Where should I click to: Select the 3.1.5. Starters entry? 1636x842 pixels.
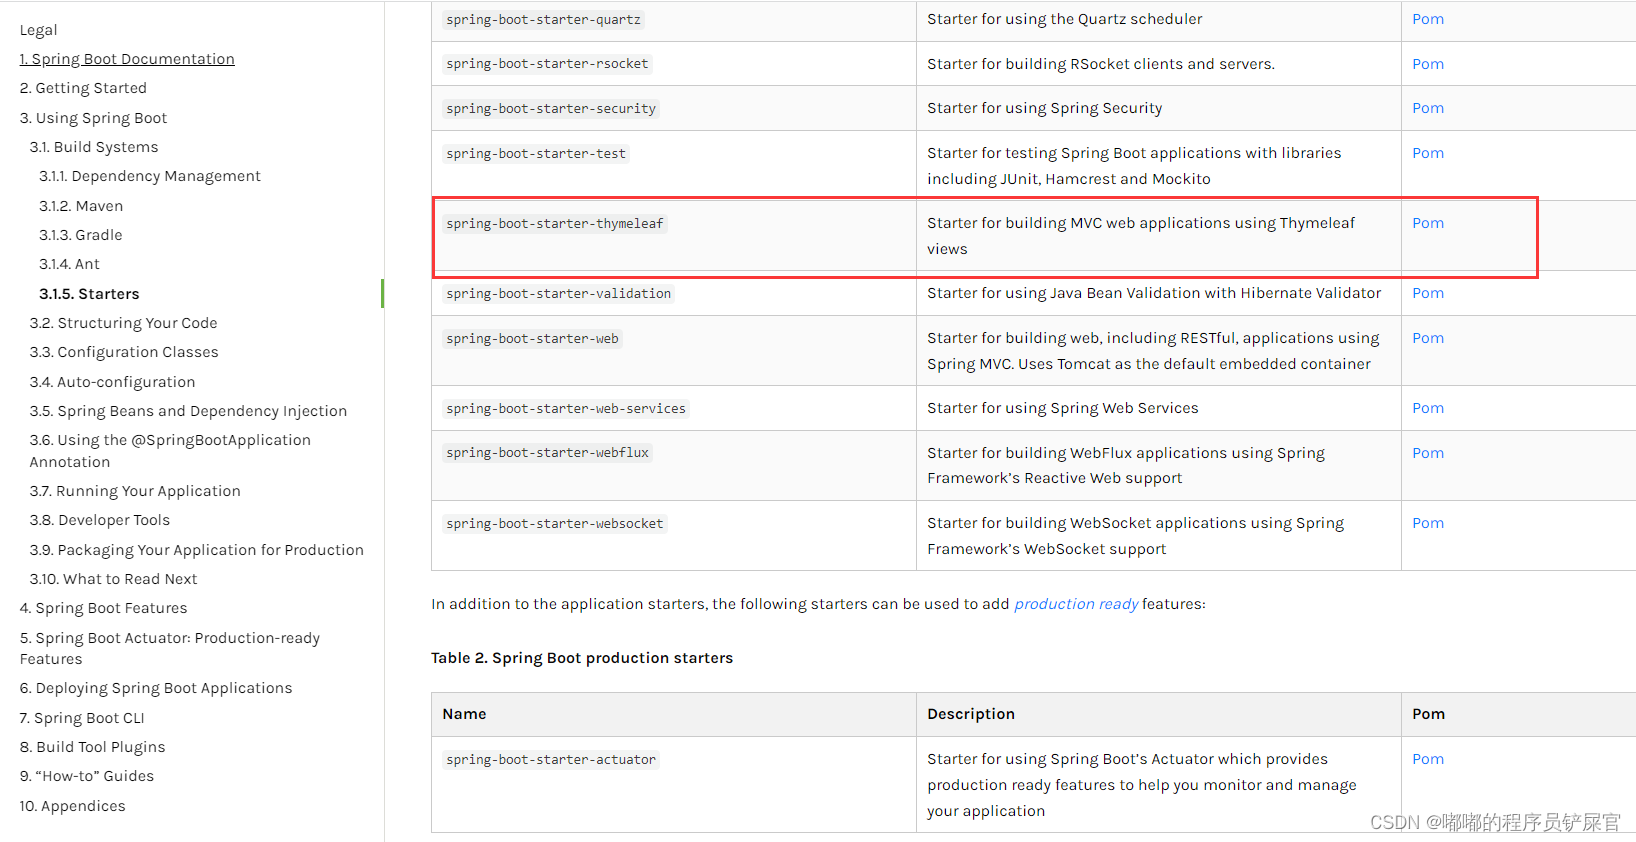pyautogui.click(x=89, y=294)
